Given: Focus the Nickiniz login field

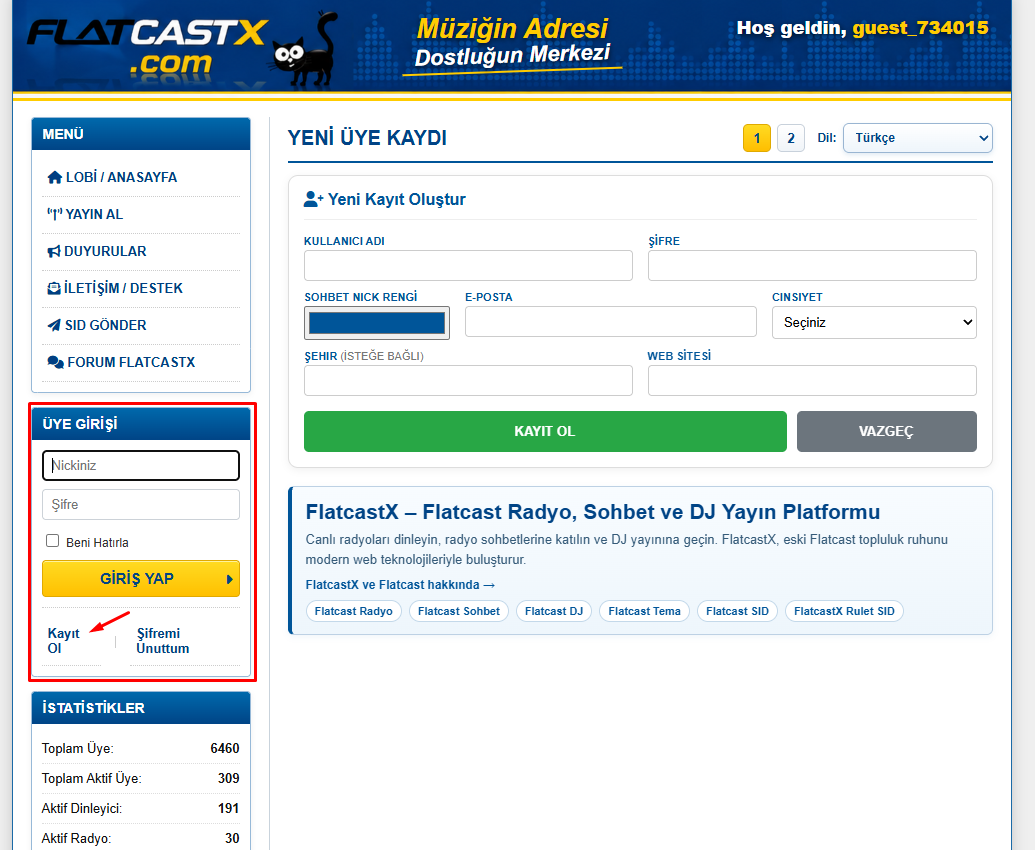Looking at the screenshot, I should pos(141,465).
